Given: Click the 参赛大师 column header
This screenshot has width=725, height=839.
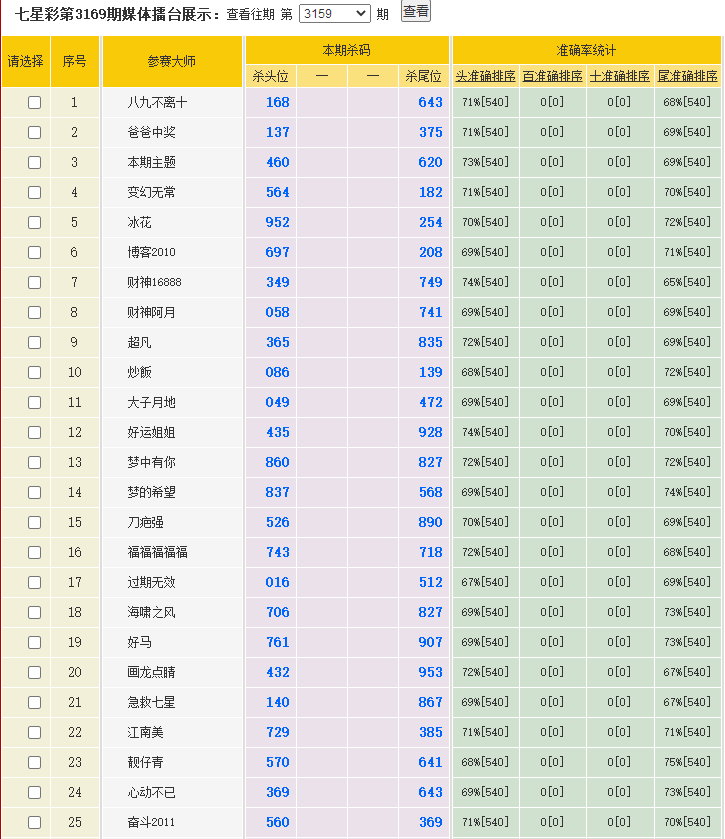Looking at the screenshot, I should tap(172, 61).
